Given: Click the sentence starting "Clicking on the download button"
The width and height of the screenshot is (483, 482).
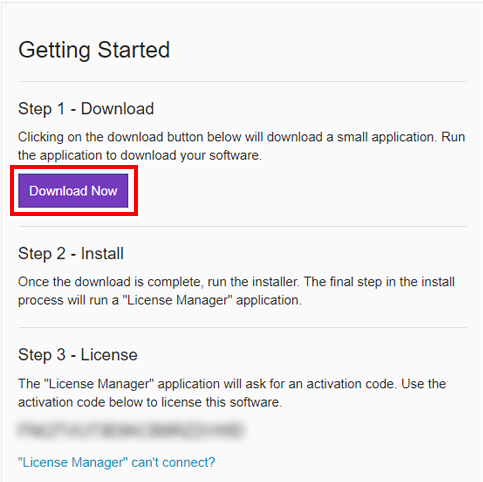Looking at the screenshot, I should (241, 137).
